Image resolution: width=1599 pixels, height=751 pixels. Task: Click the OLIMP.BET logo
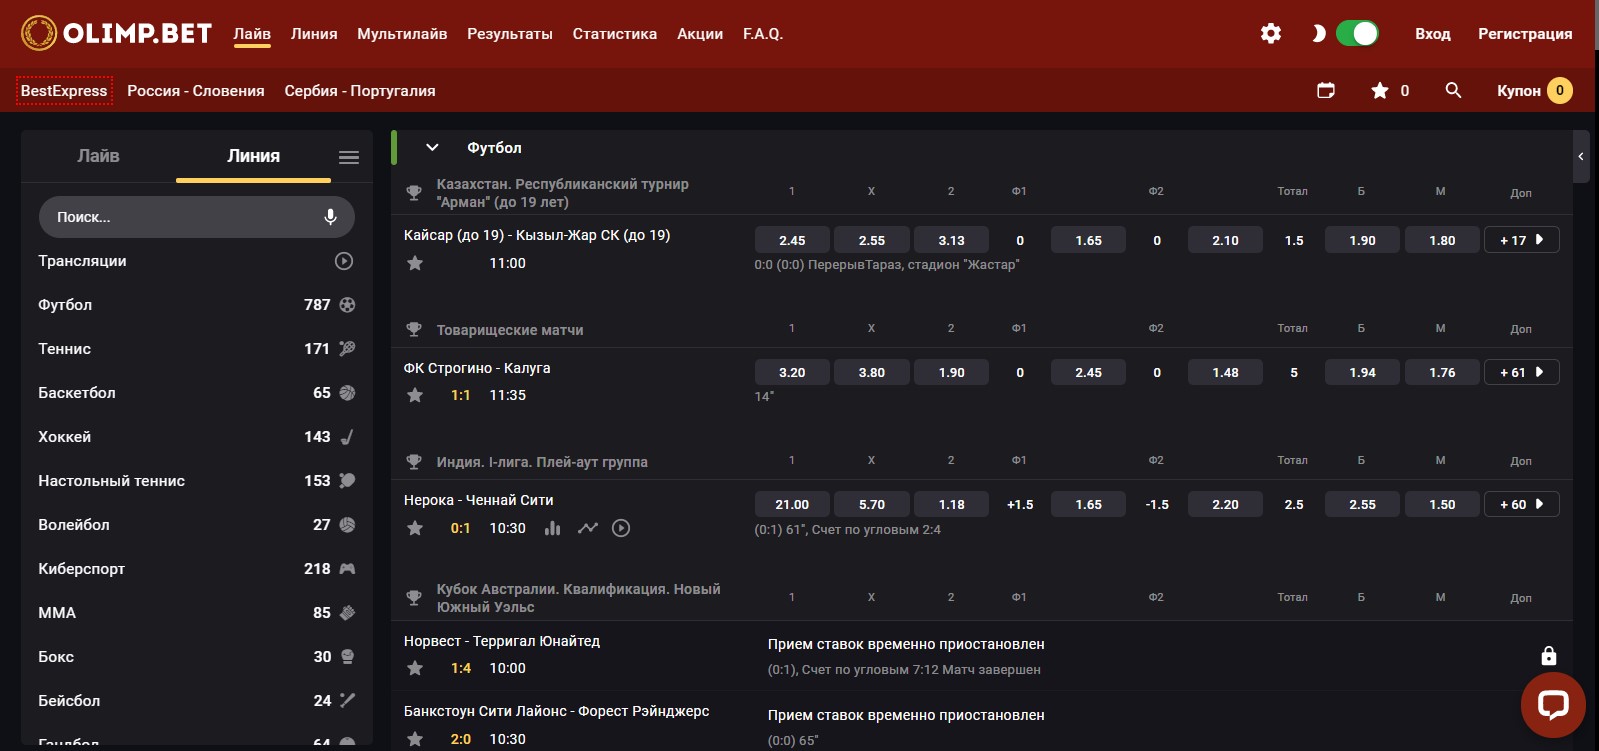coord(116,33)
